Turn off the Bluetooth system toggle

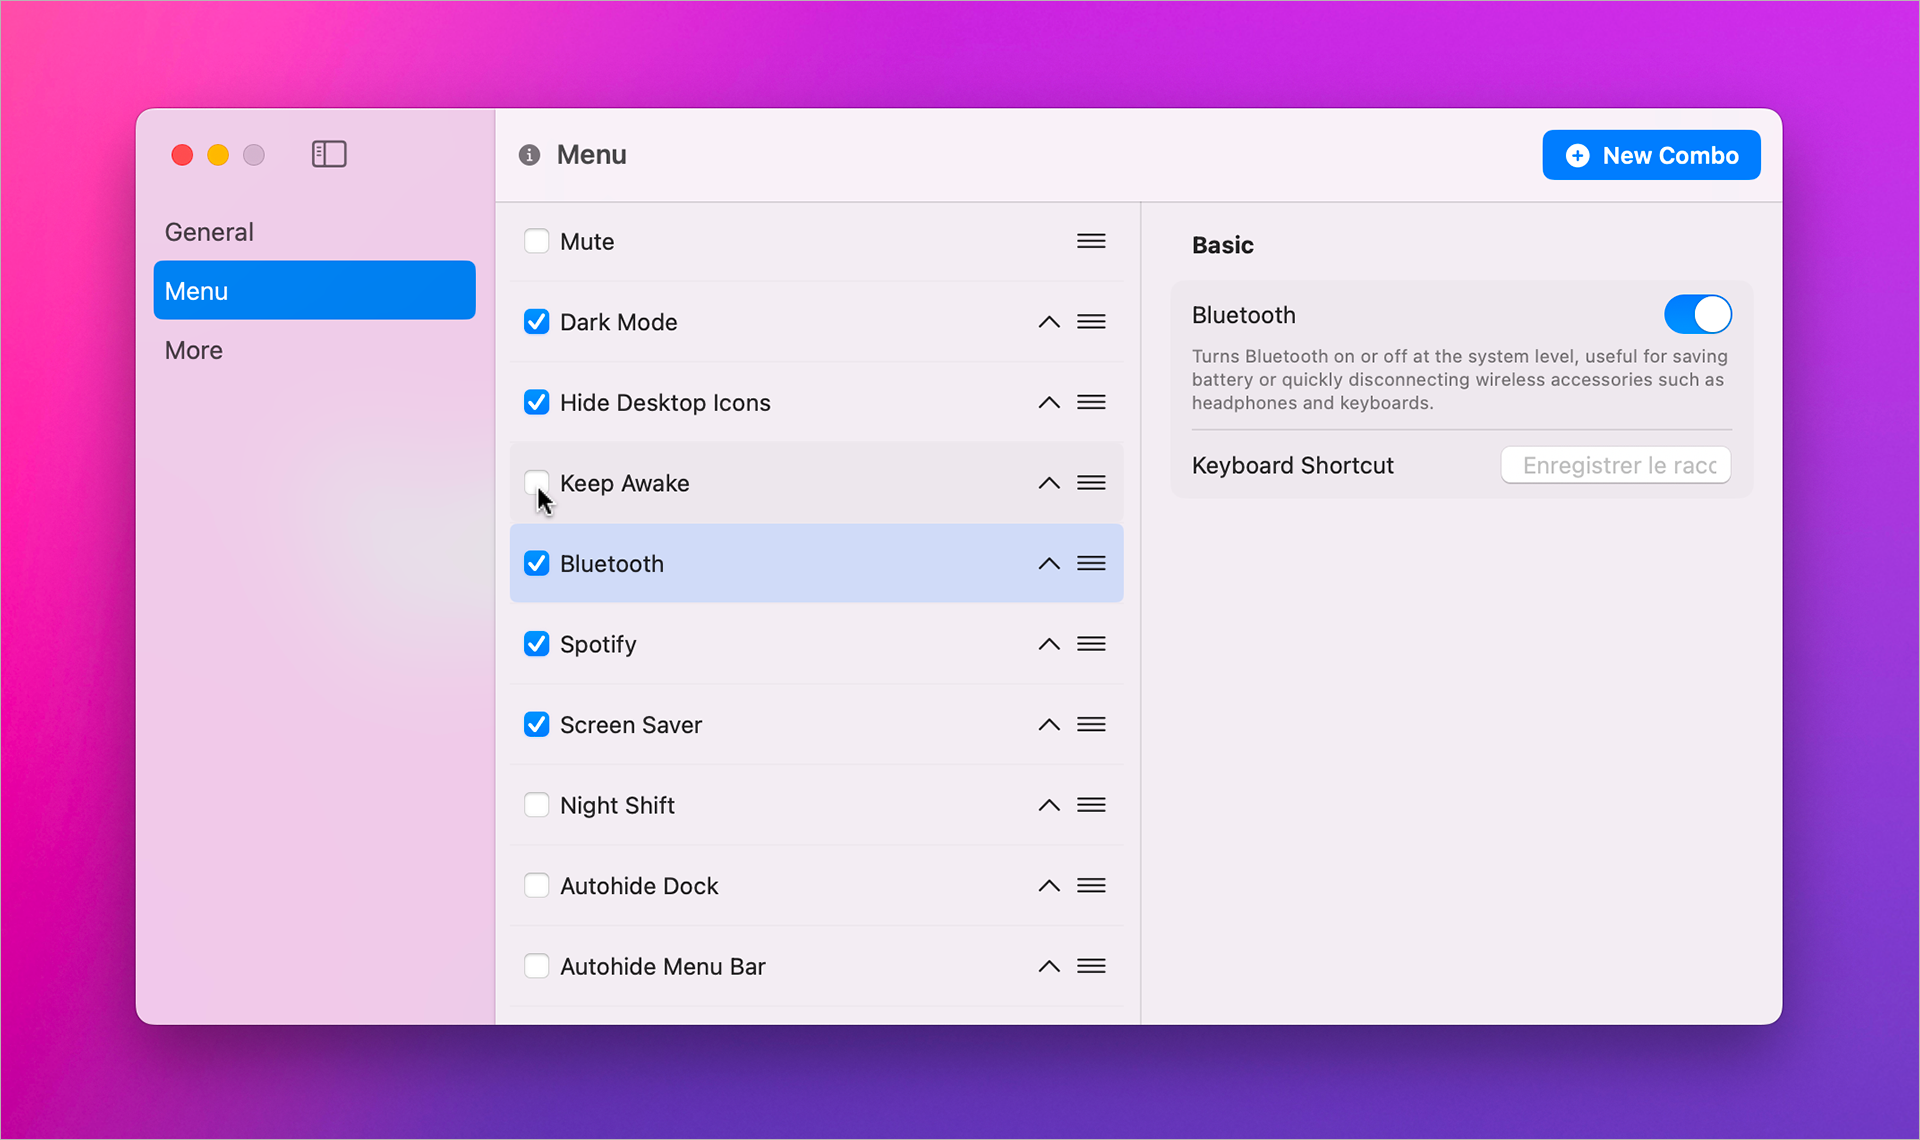1696,314
